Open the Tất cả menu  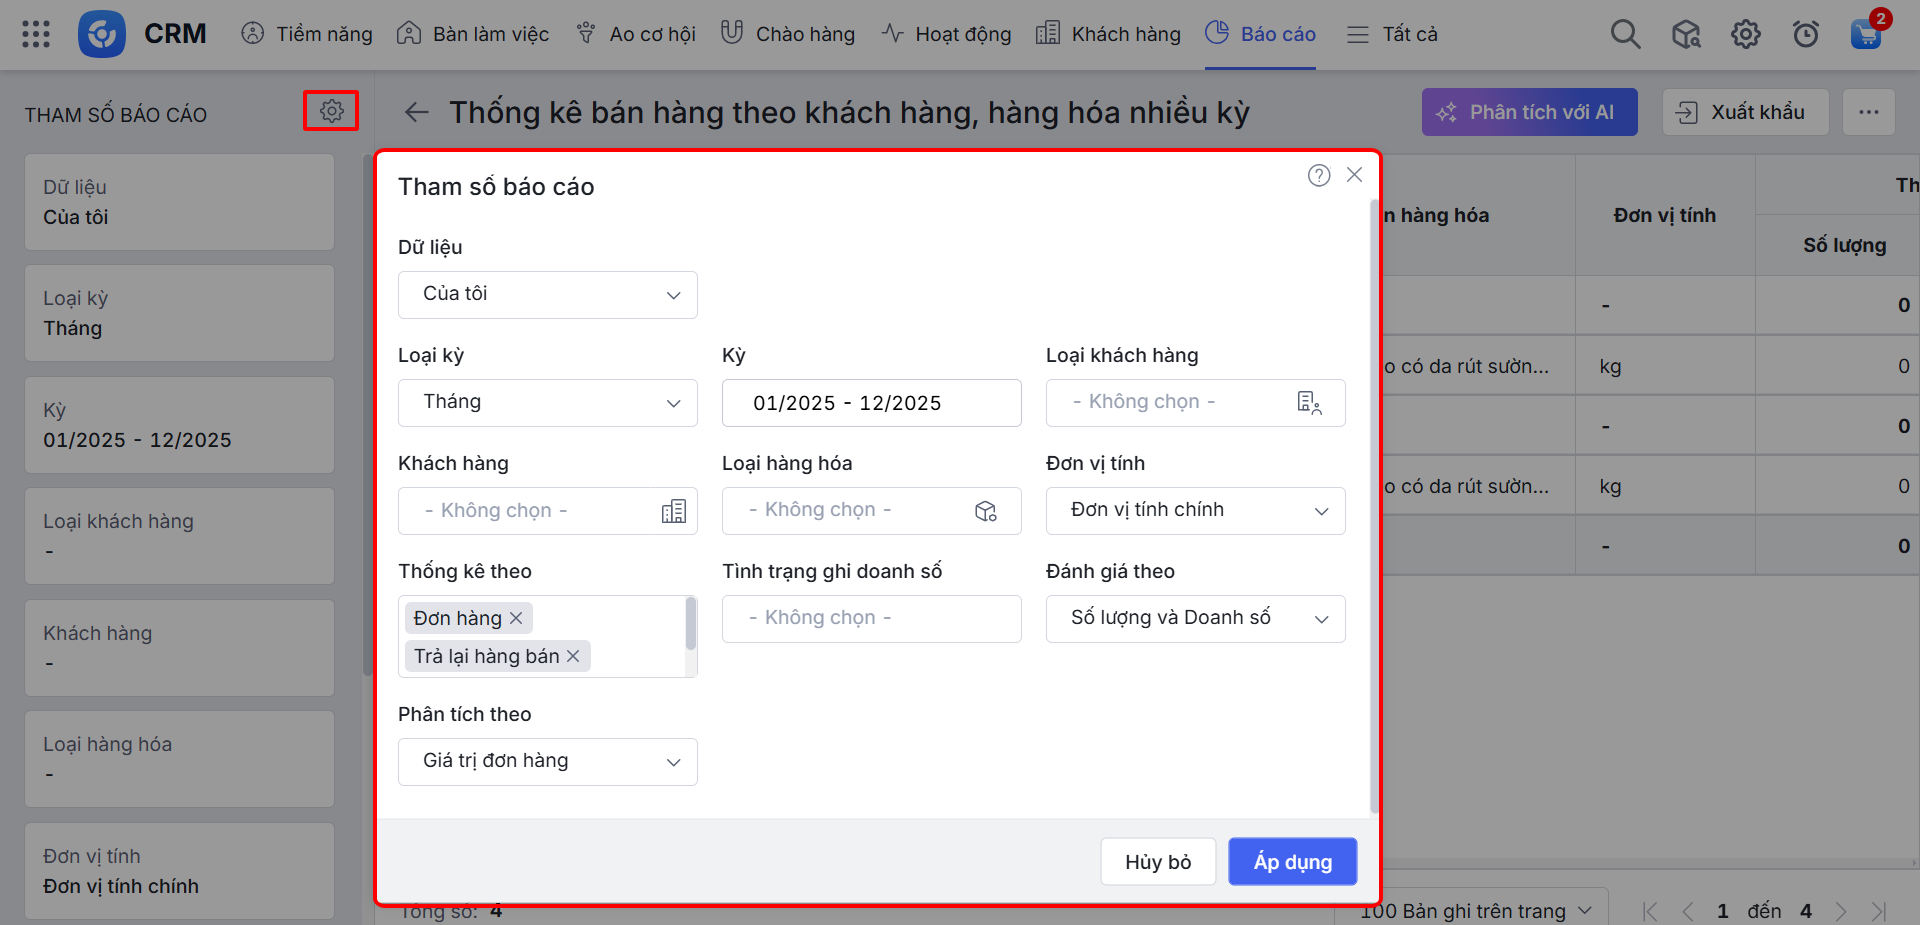pos(1392,35)
